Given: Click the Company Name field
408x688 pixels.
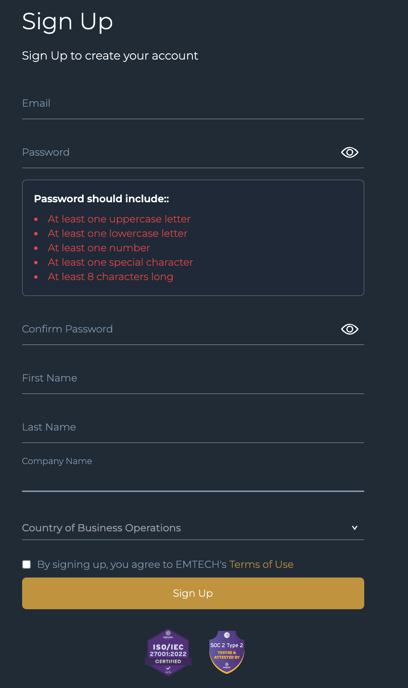Looking at the screenshot, I should (x=193, y=474).
